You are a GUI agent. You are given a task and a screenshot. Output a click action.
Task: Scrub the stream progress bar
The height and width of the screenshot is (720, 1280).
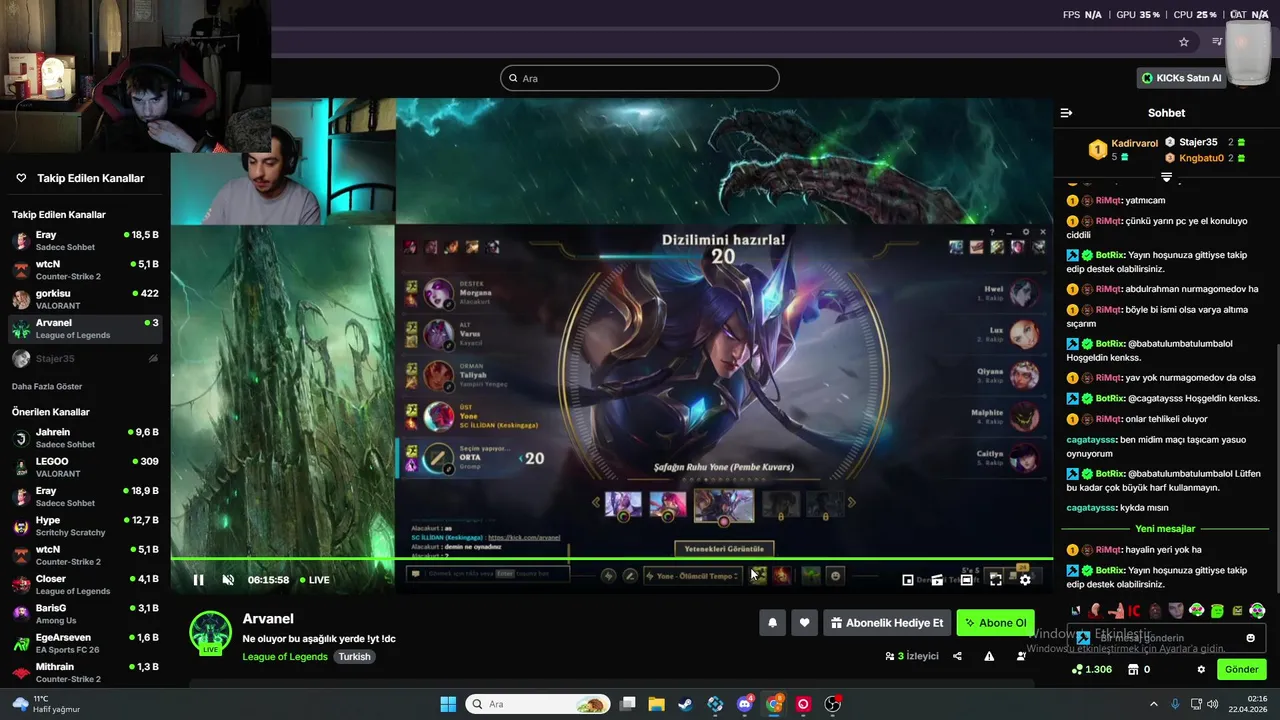tap(611, 559)
